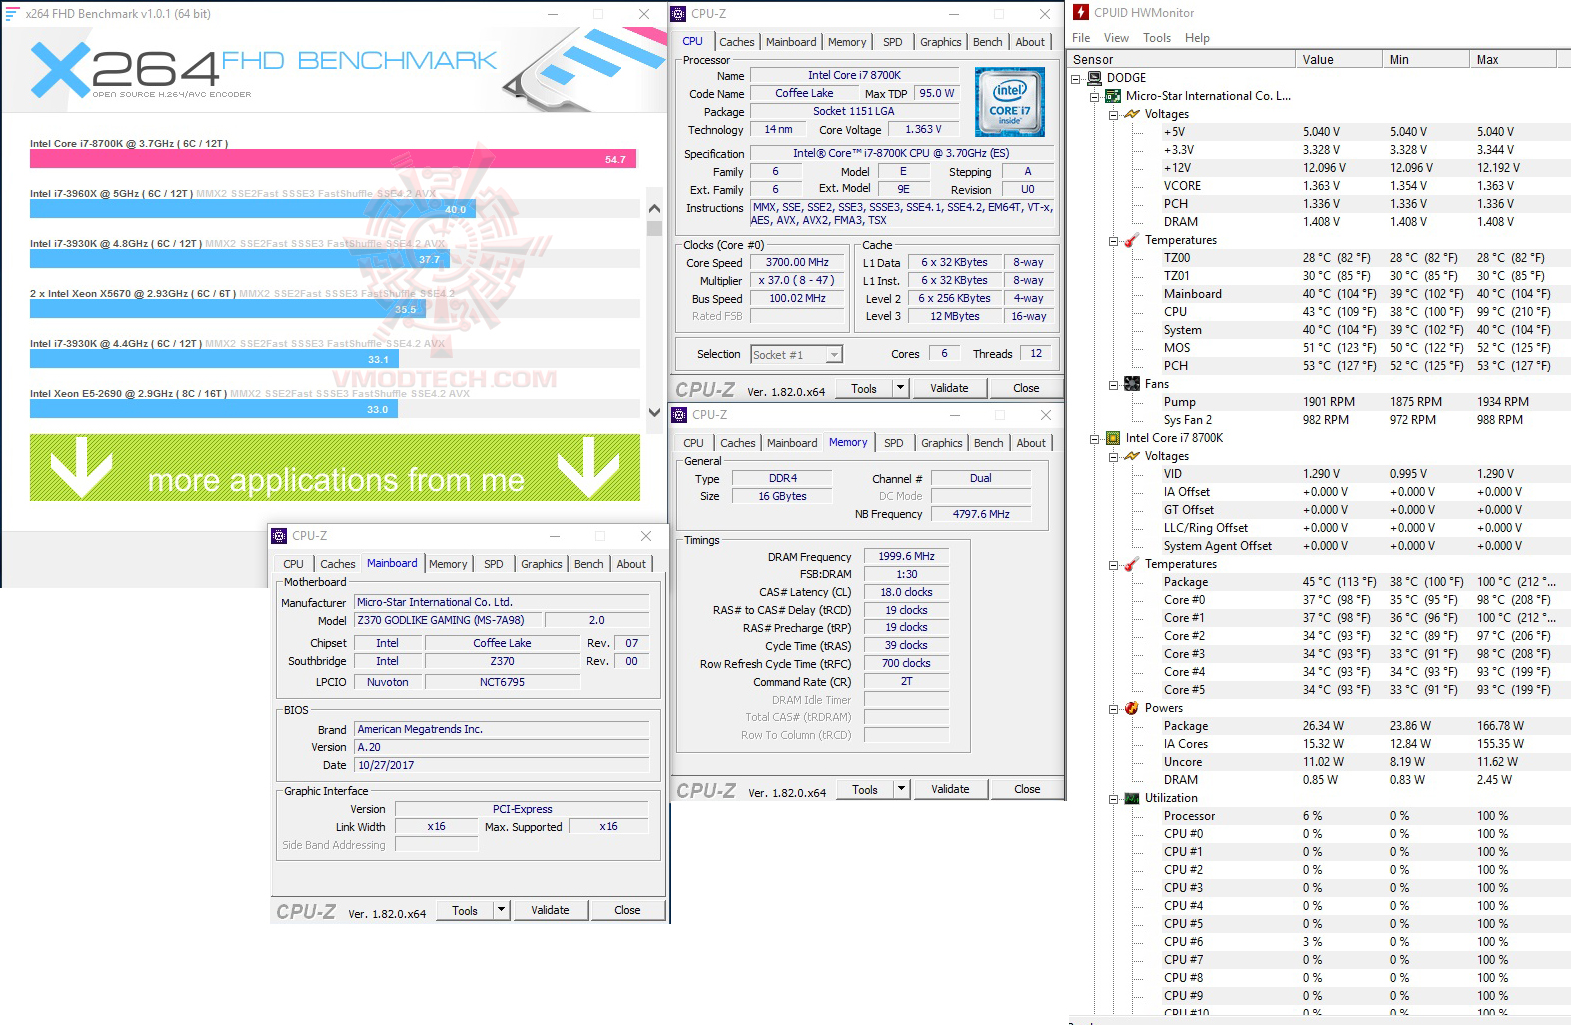
Task: Click the pink i7-8700K 54.7 result bar
Action: [333, 159]
